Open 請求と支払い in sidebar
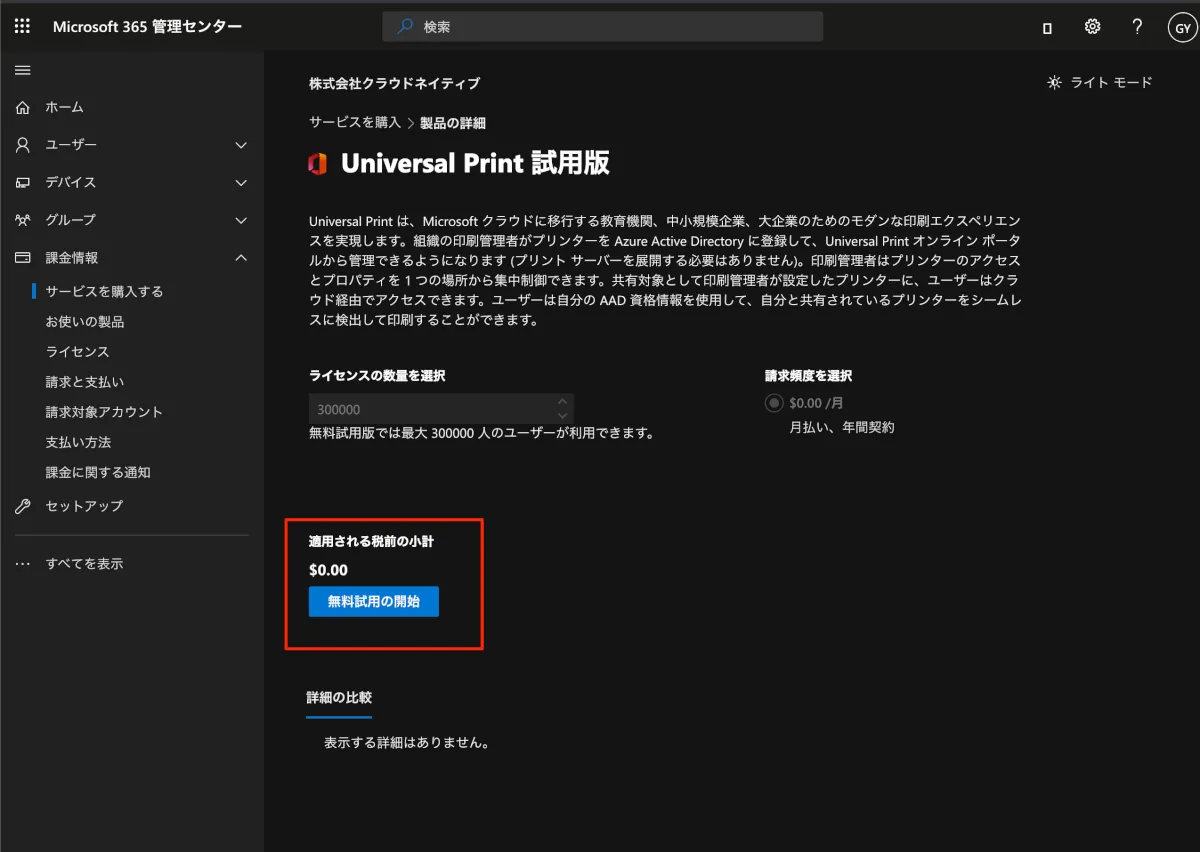The width and height of the screenshot is (1200, 852). pyautogui.click(x=85, y=382)
